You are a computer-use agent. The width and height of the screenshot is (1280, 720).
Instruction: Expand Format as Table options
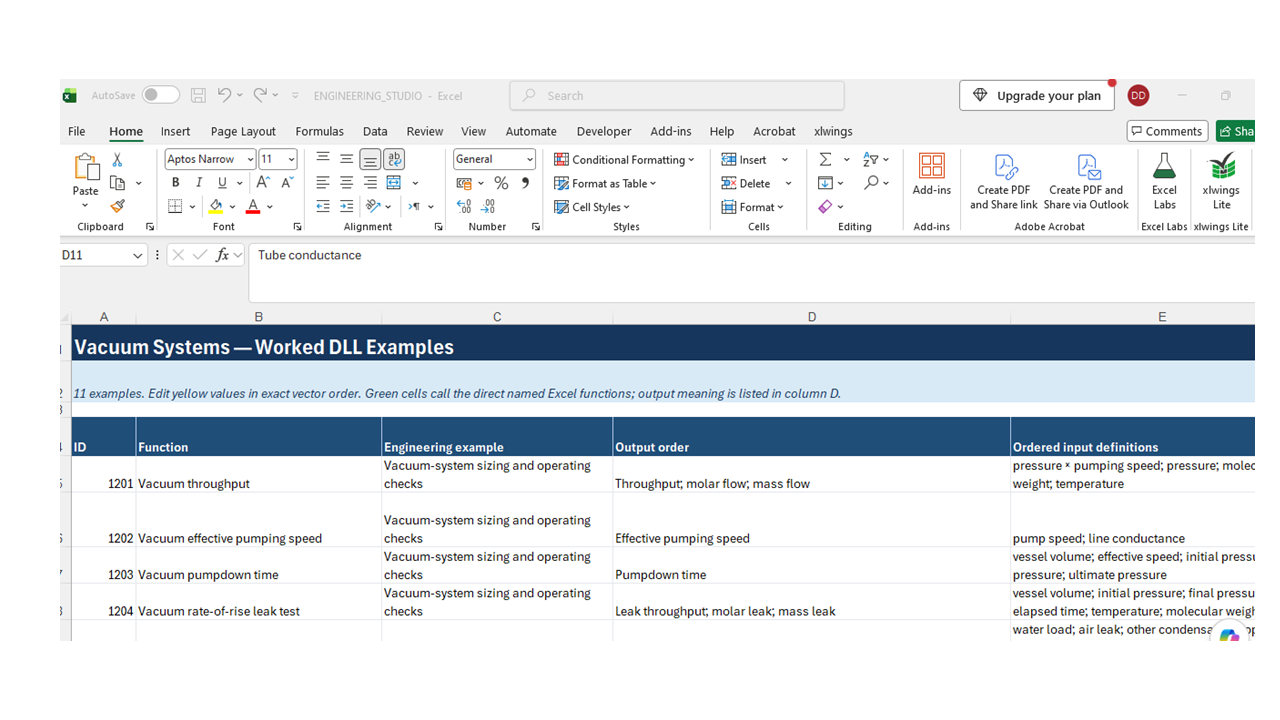[x=605, y=183]
